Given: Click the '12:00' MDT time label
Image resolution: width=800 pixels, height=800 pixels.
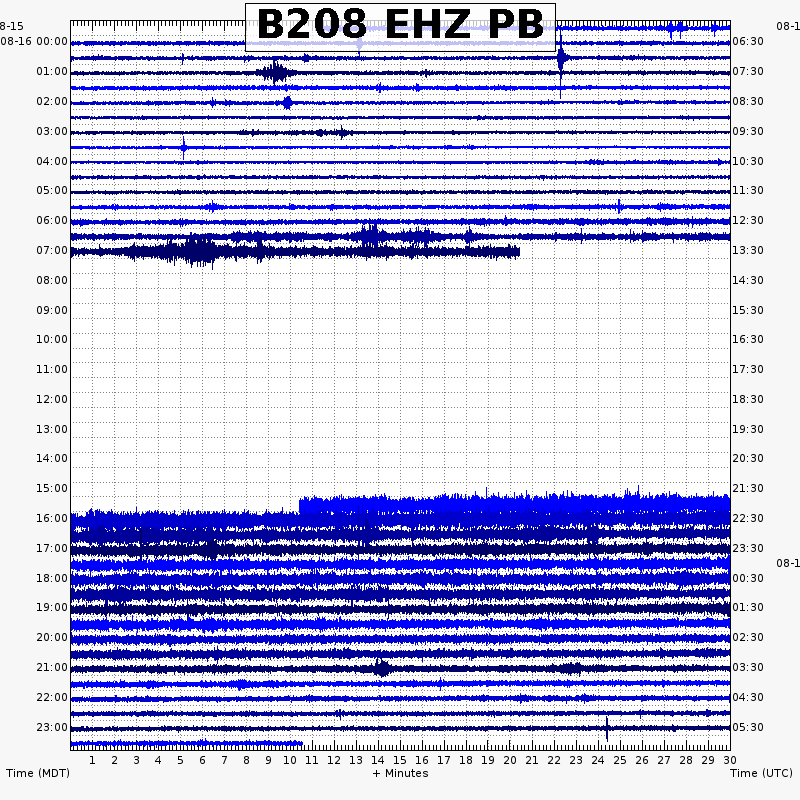Looking at the screenshot, I should [52, 399].
